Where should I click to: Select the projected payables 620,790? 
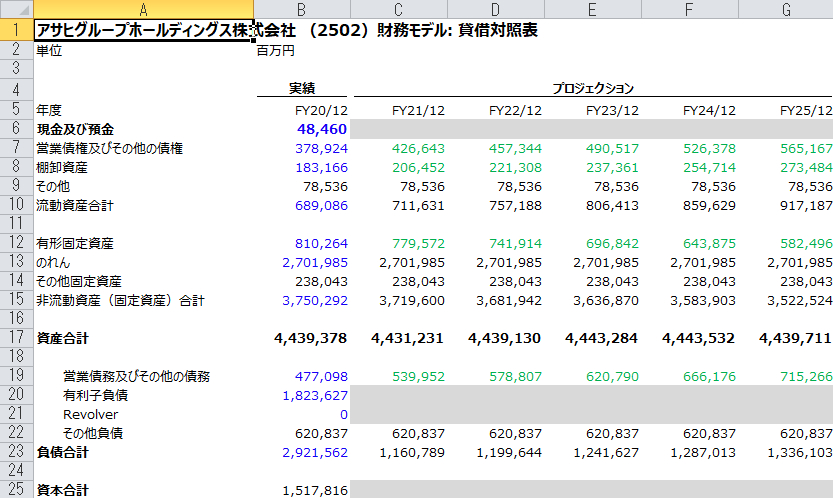click(612, 376)
